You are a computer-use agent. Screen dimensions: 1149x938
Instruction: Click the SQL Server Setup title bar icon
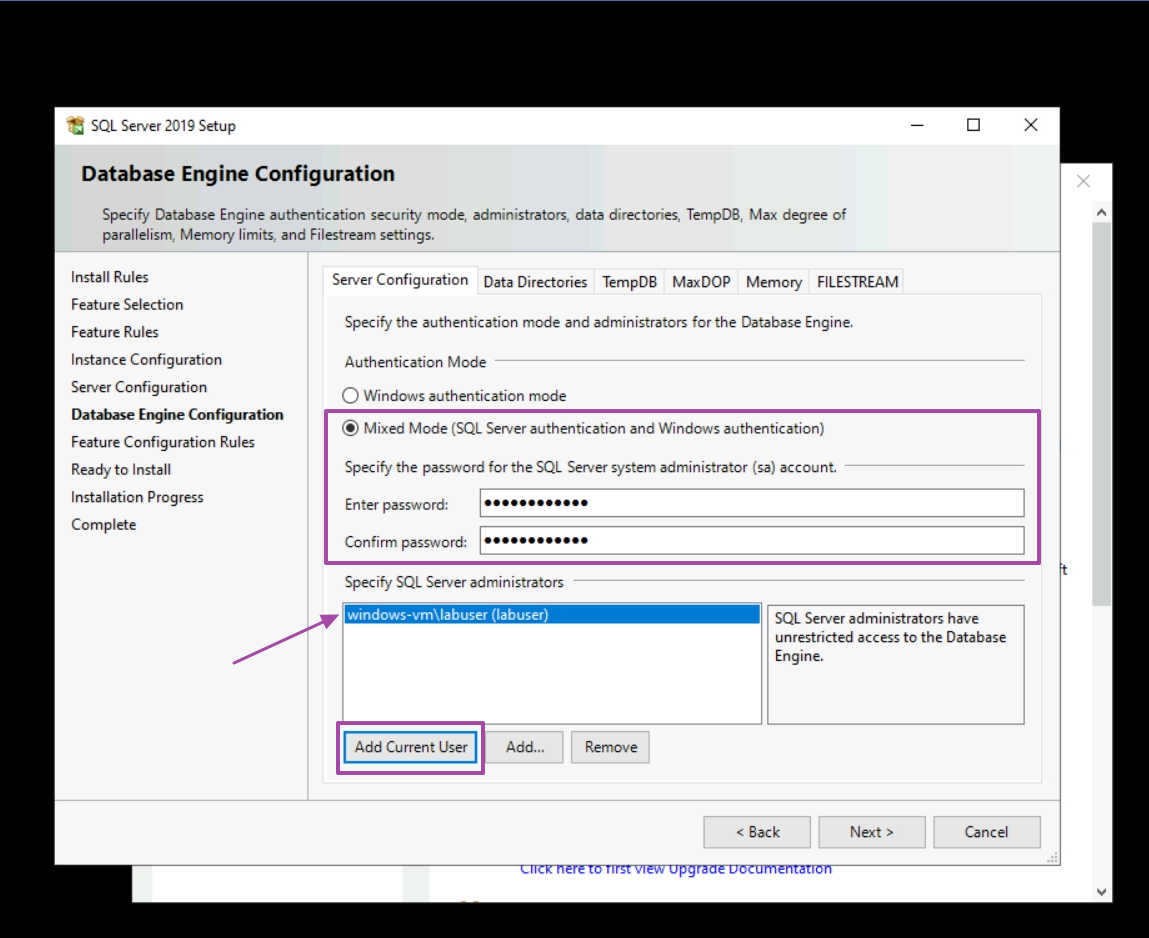point(75,125)
